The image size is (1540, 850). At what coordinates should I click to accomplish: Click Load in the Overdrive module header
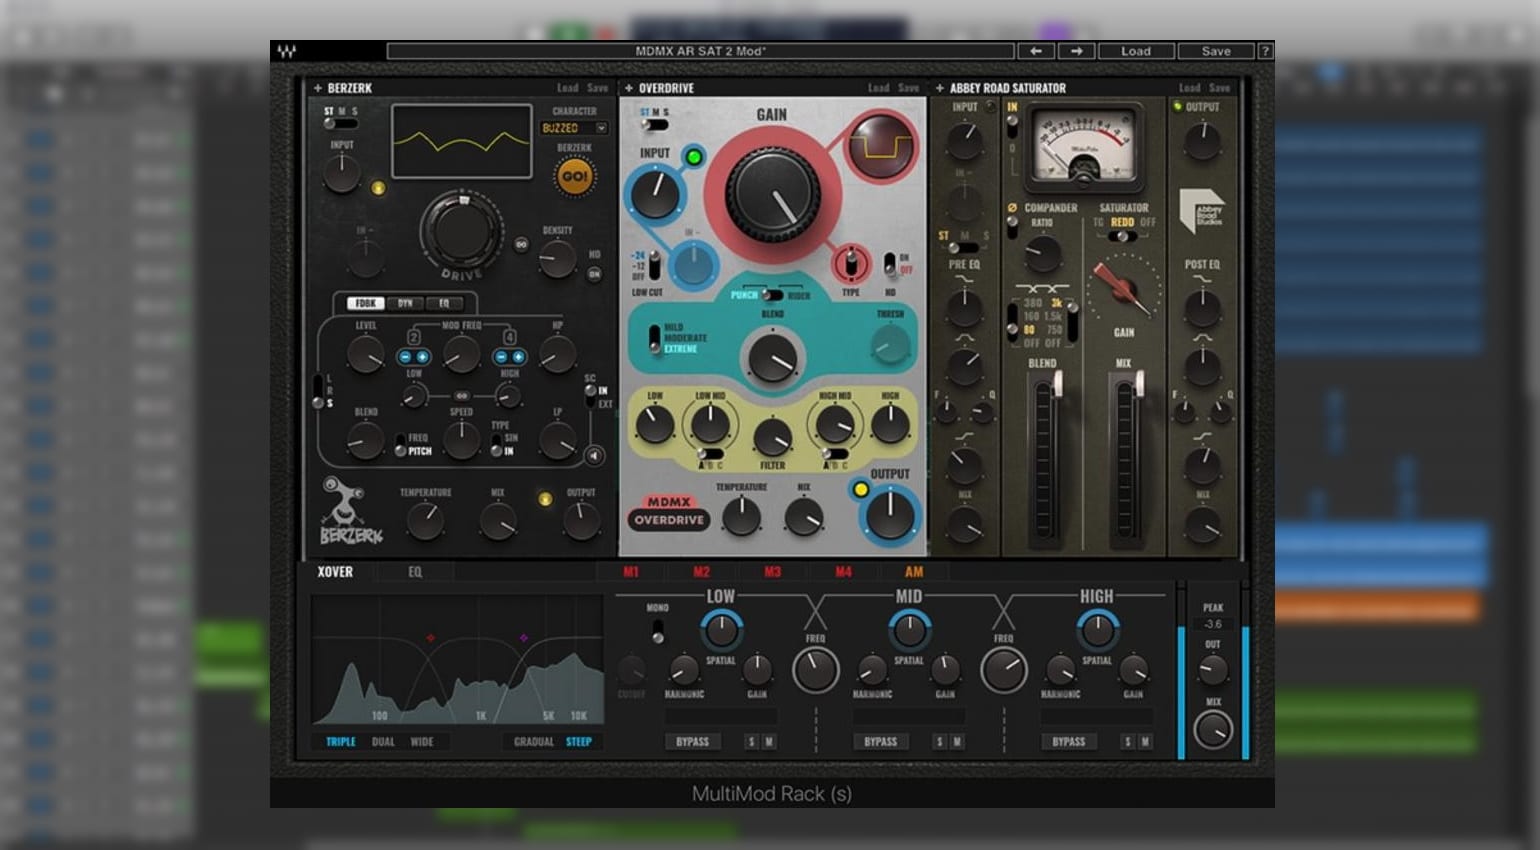(878, 88)
